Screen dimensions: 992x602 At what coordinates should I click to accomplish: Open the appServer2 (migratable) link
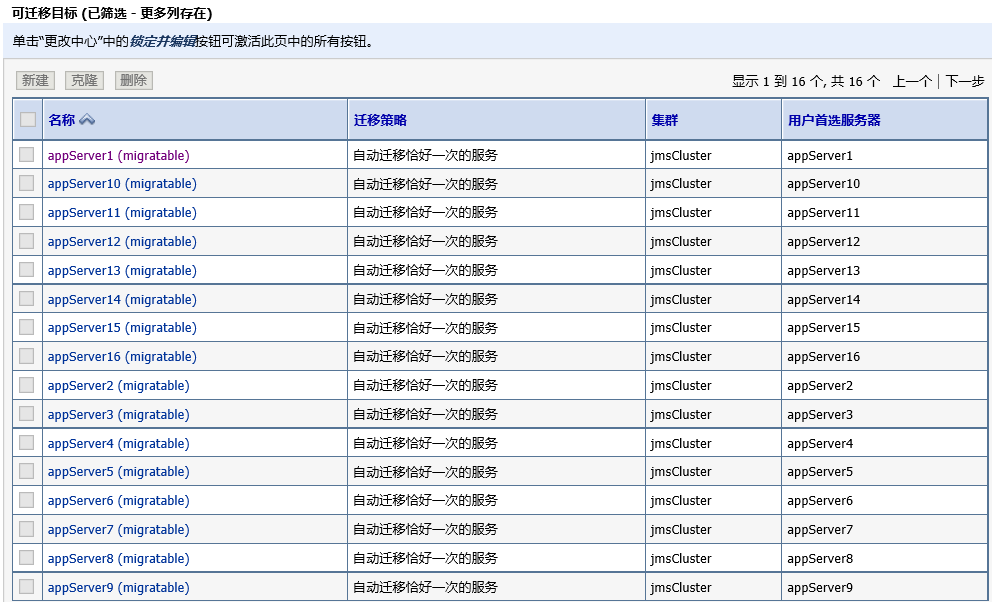point(119,386)
